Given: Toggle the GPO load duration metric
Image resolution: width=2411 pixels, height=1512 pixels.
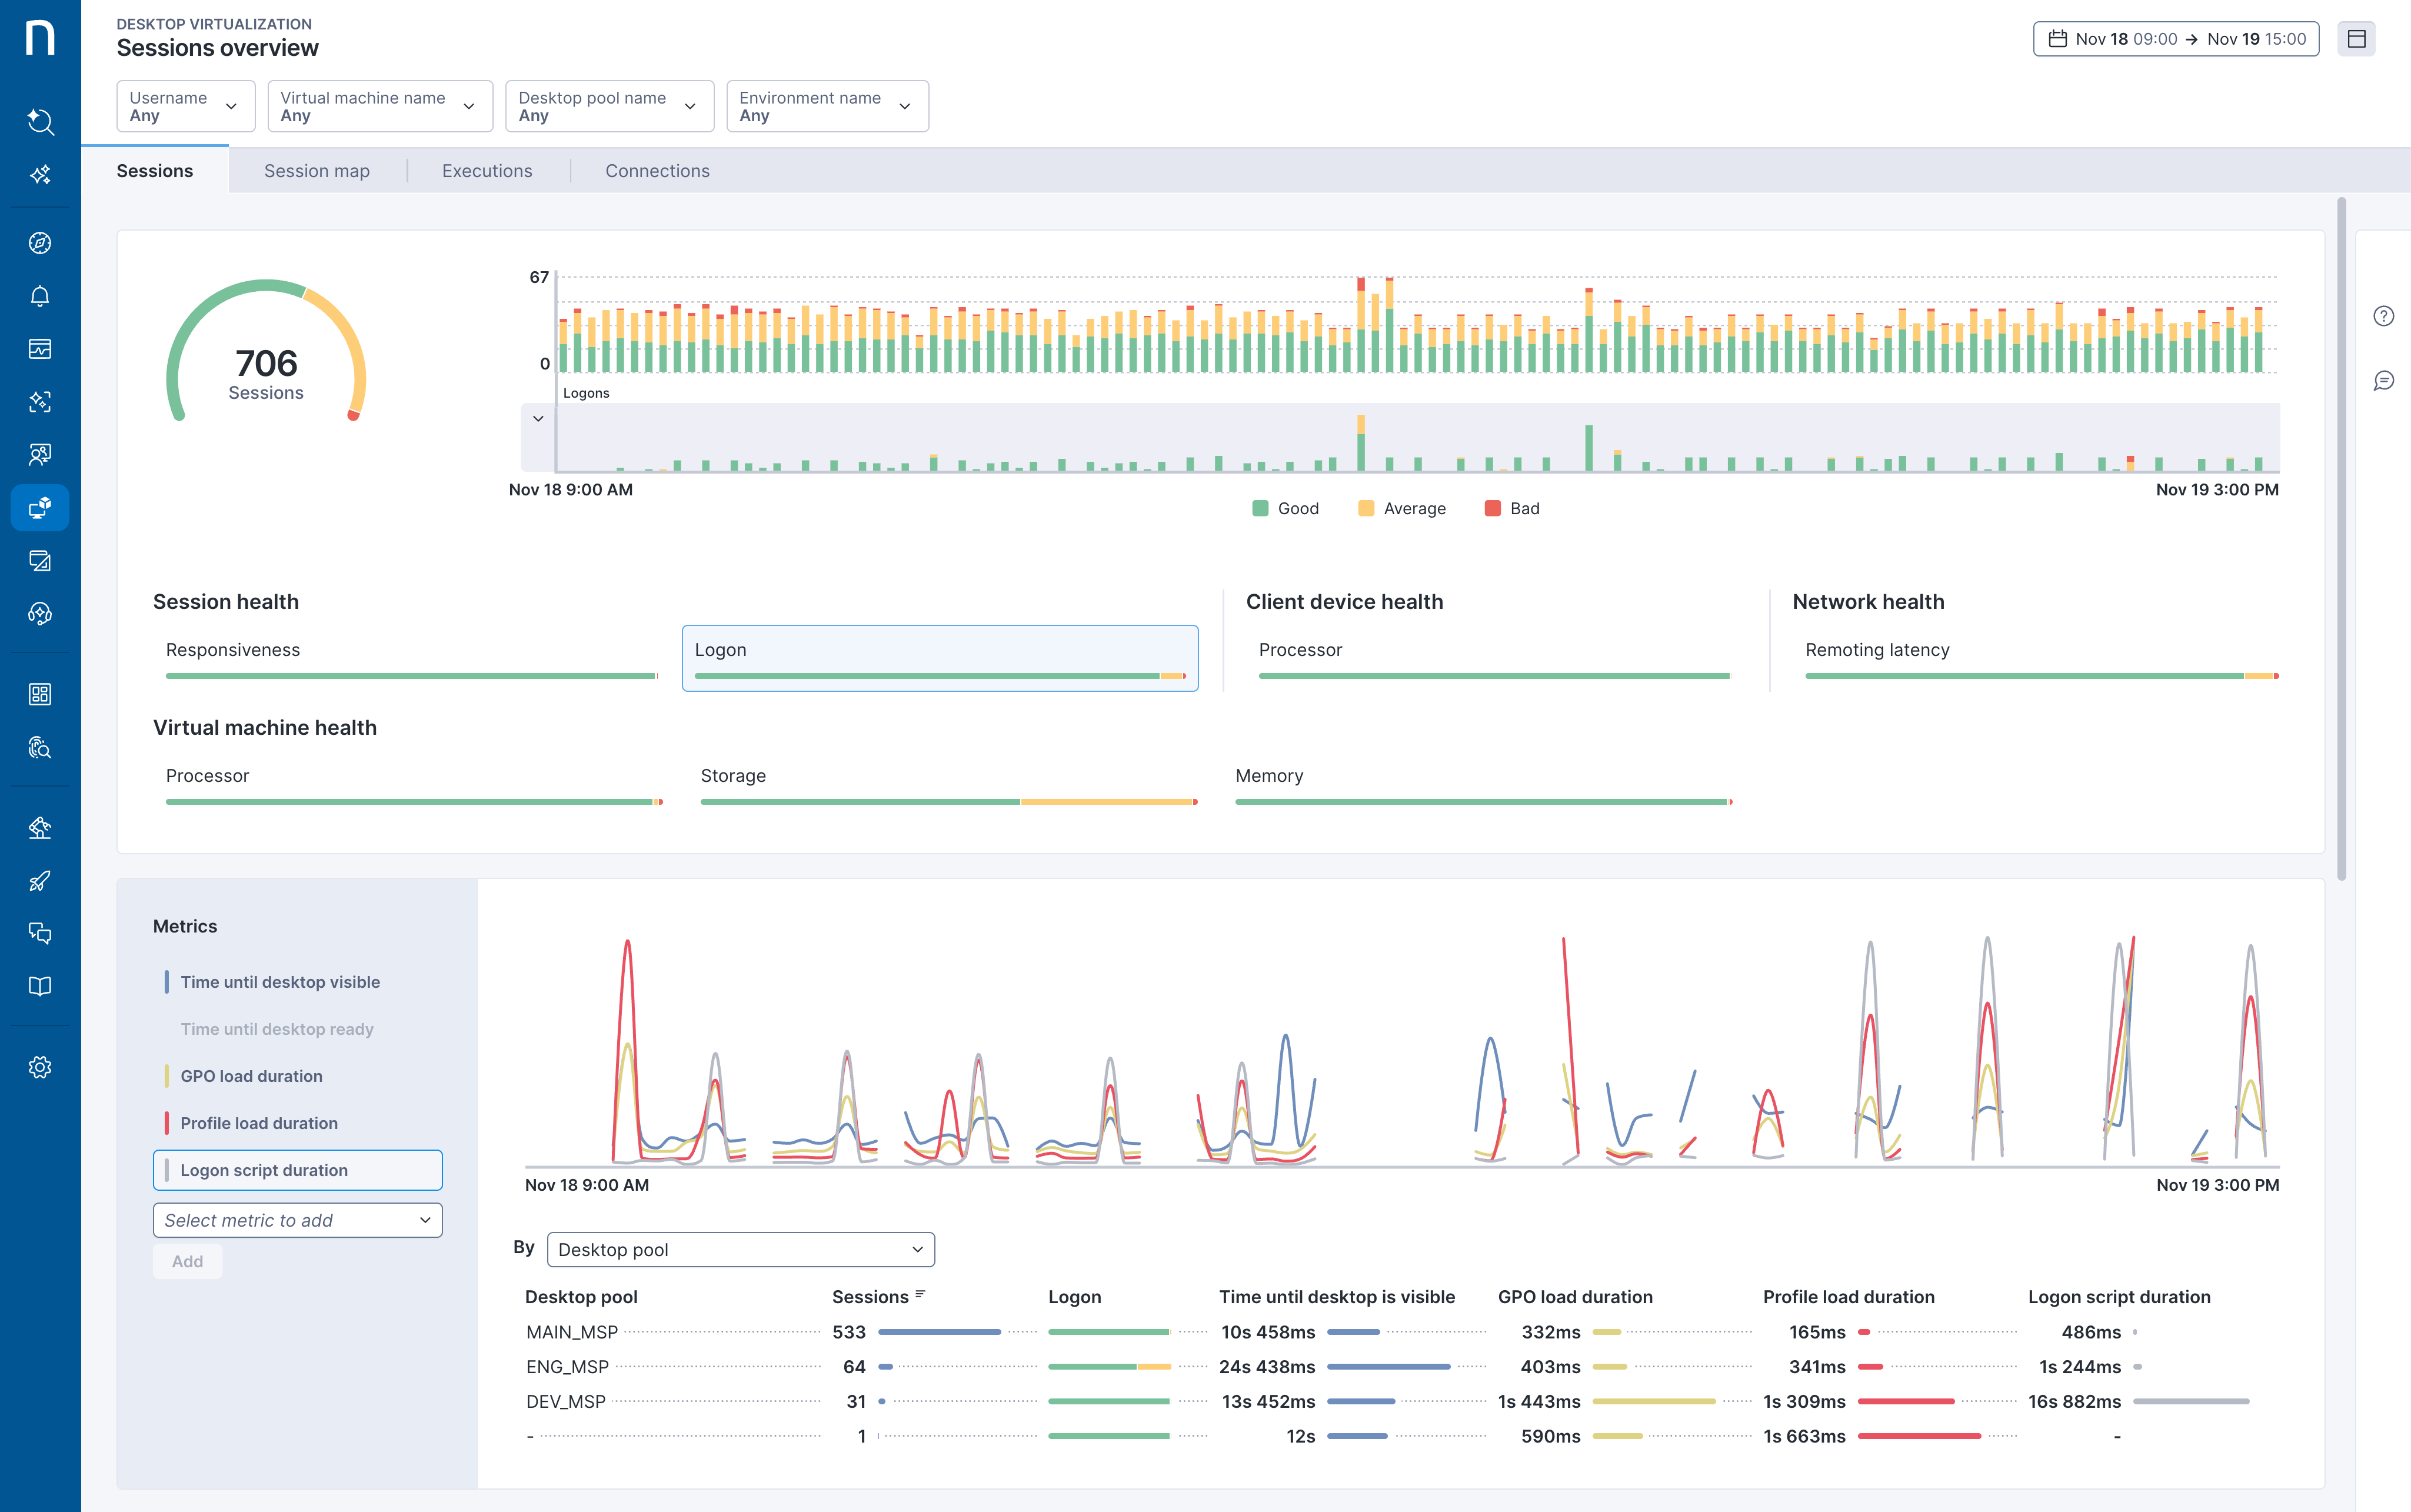Looking at the screenshot, I should [251, 1076].
